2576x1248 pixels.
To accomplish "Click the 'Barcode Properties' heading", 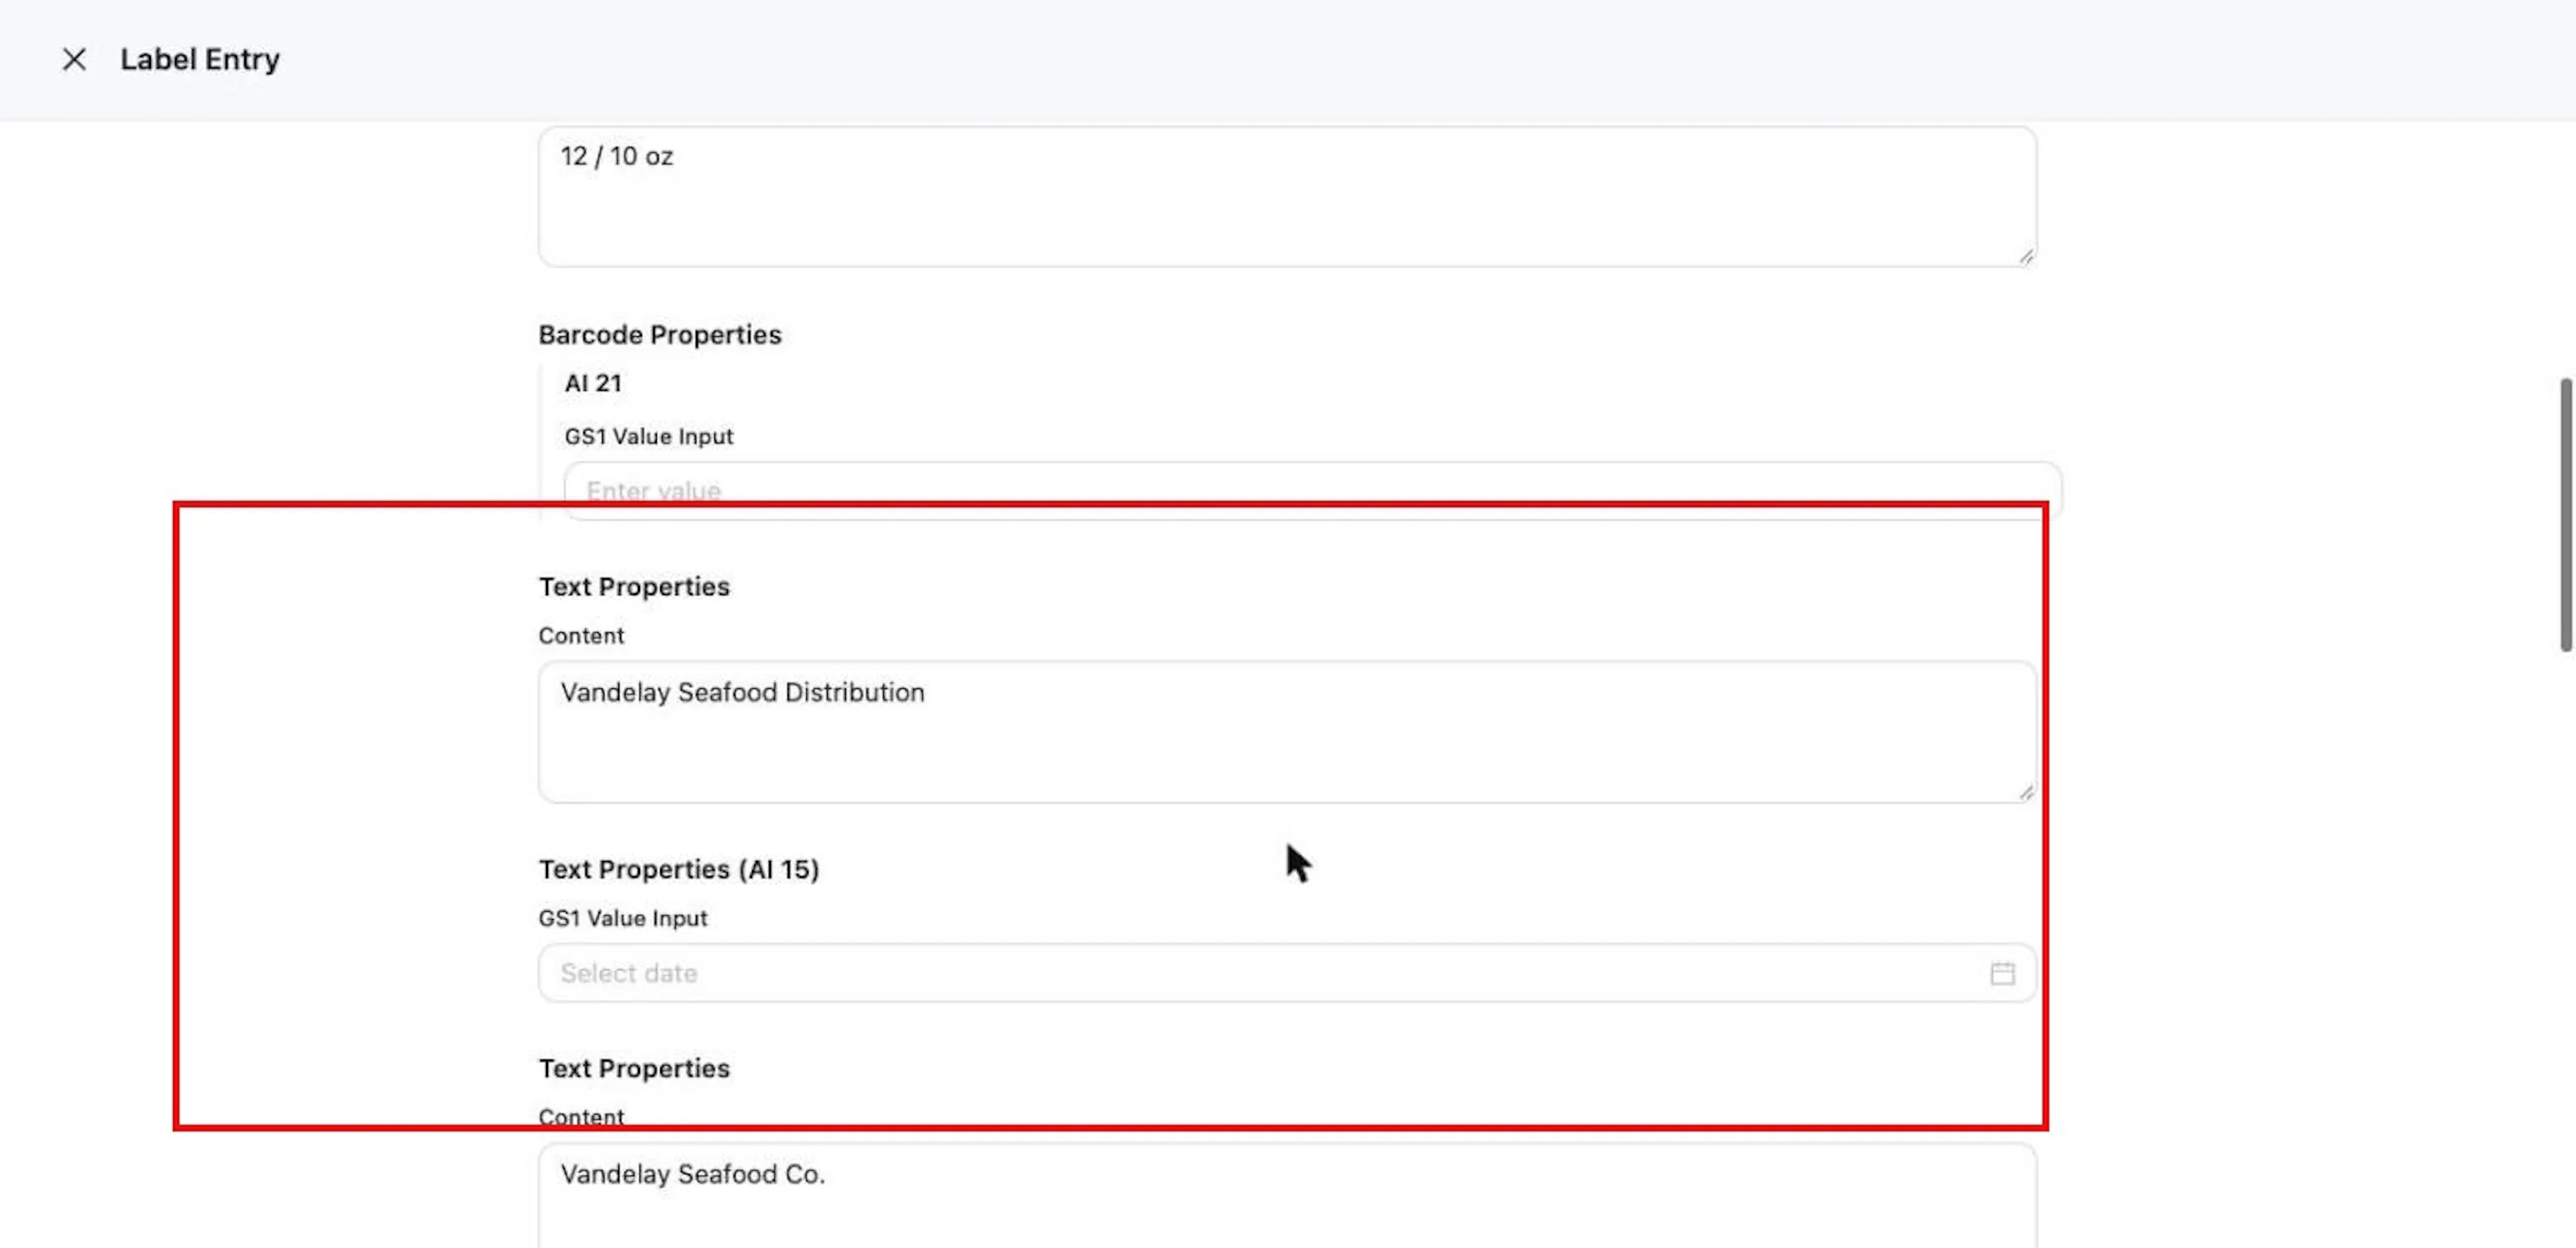I will (660, 334).
